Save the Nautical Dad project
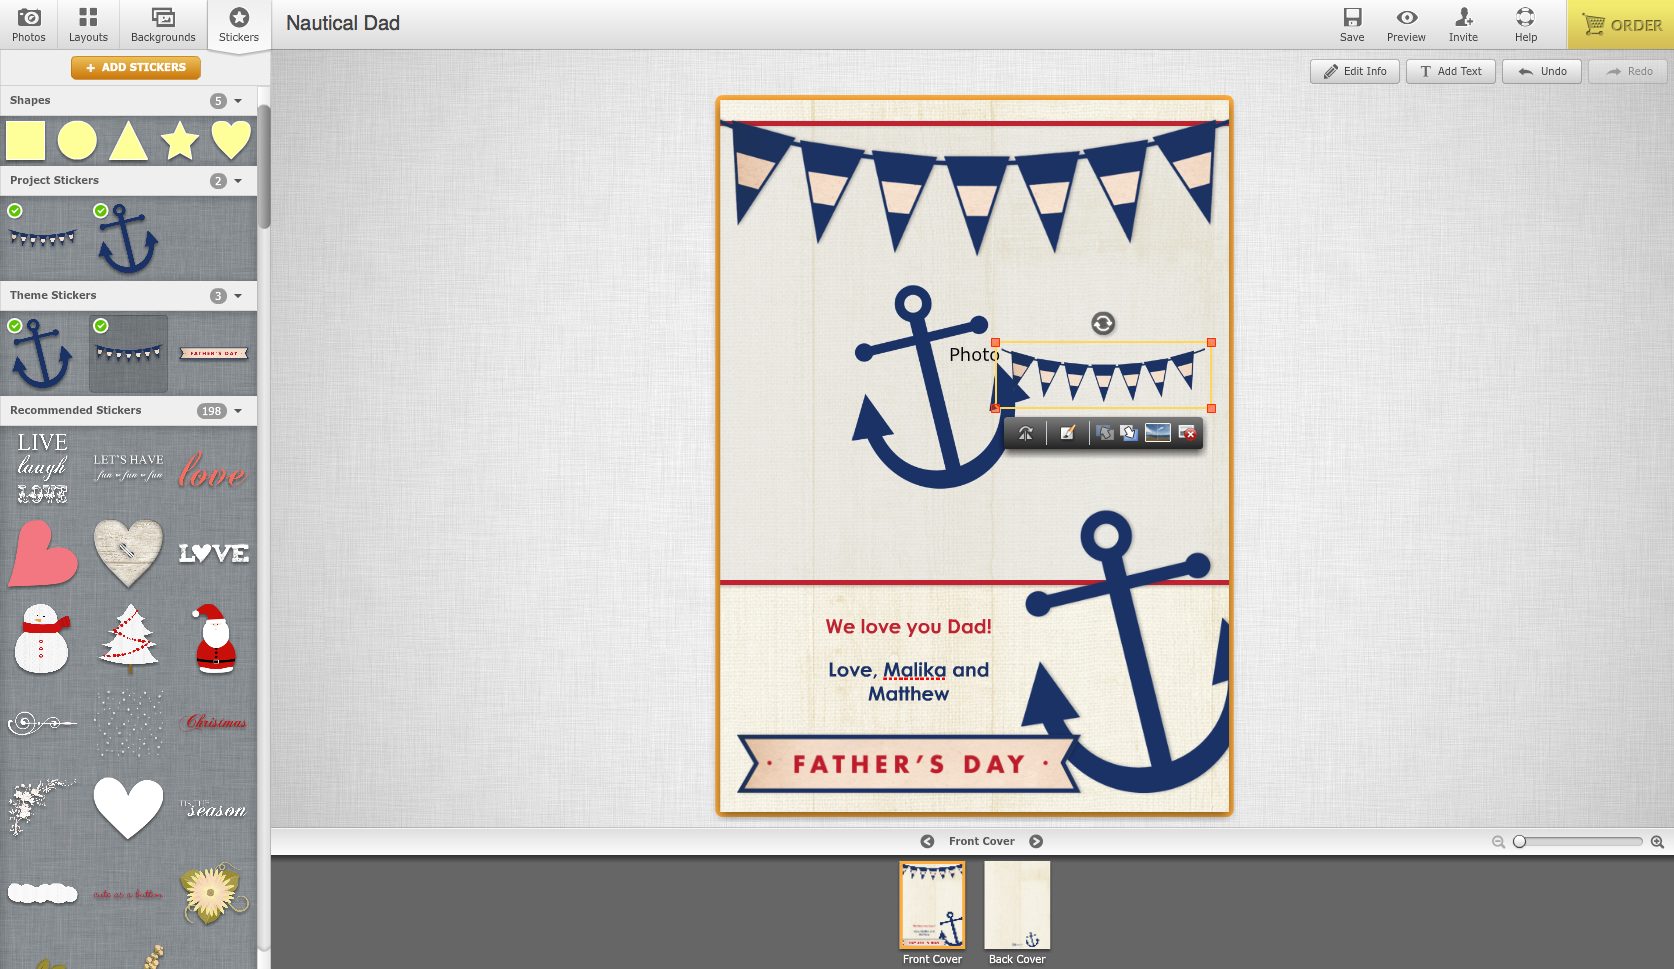 (1352, 24)
